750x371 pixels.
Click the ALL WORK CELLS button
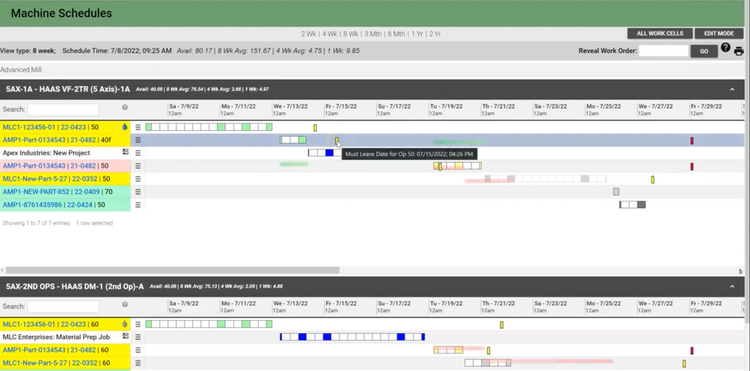tap(660, 33)
